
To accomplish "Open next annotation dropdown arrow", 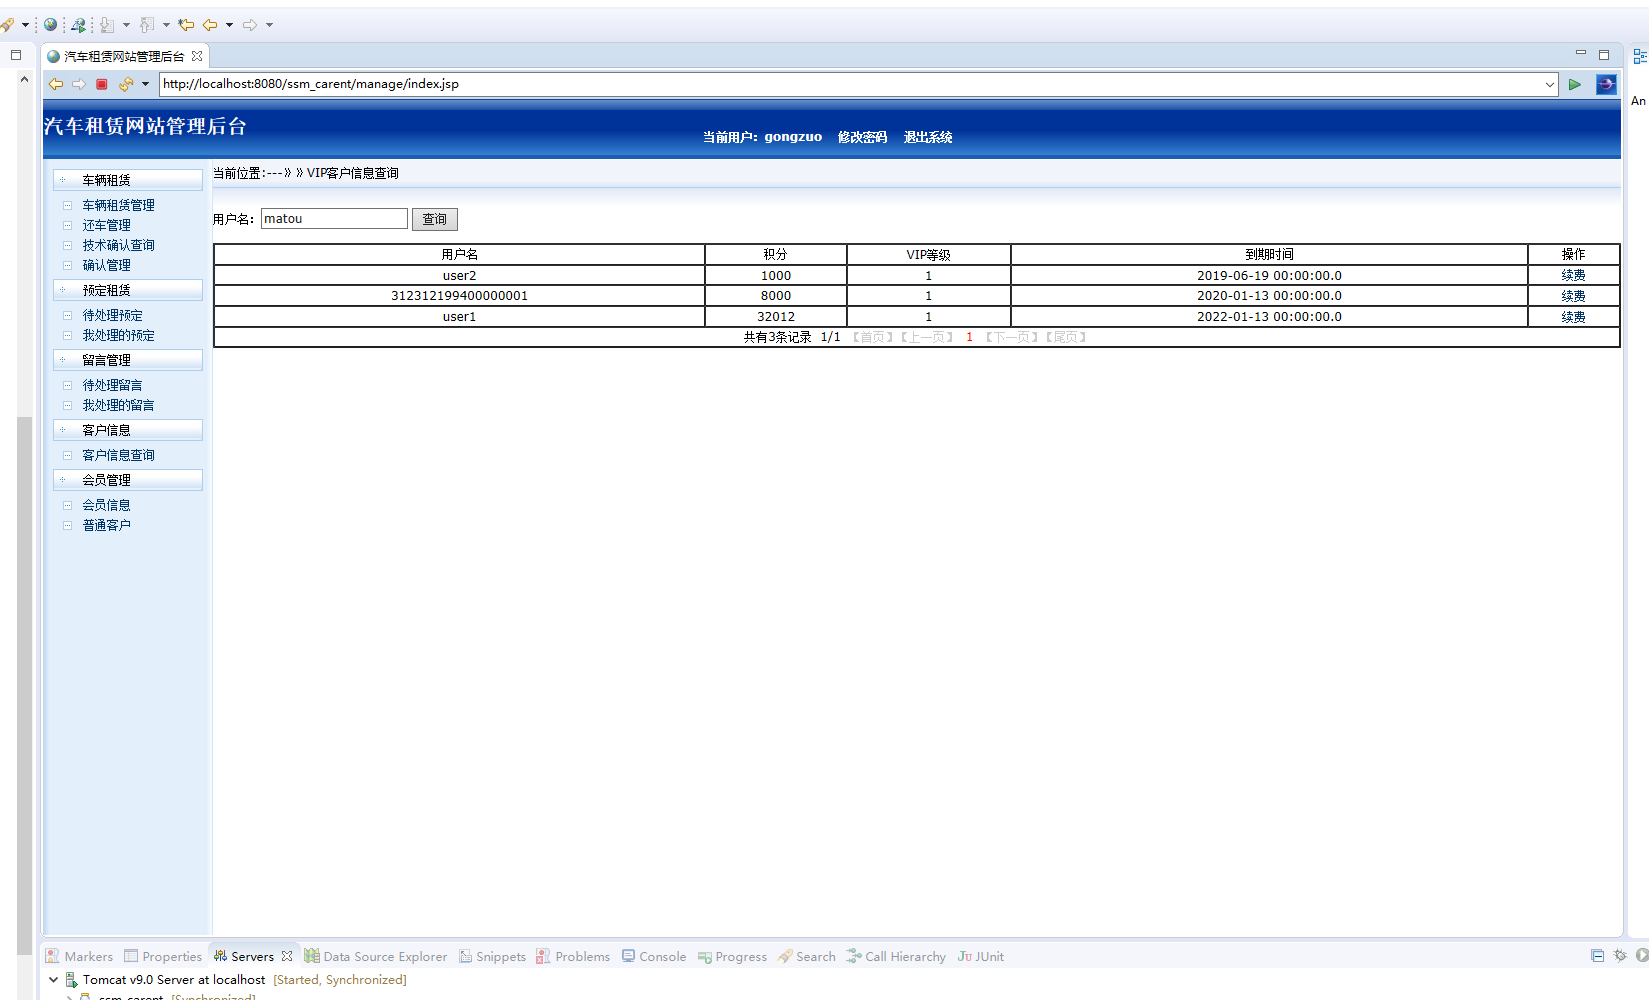I will click(x=126, y=25).
